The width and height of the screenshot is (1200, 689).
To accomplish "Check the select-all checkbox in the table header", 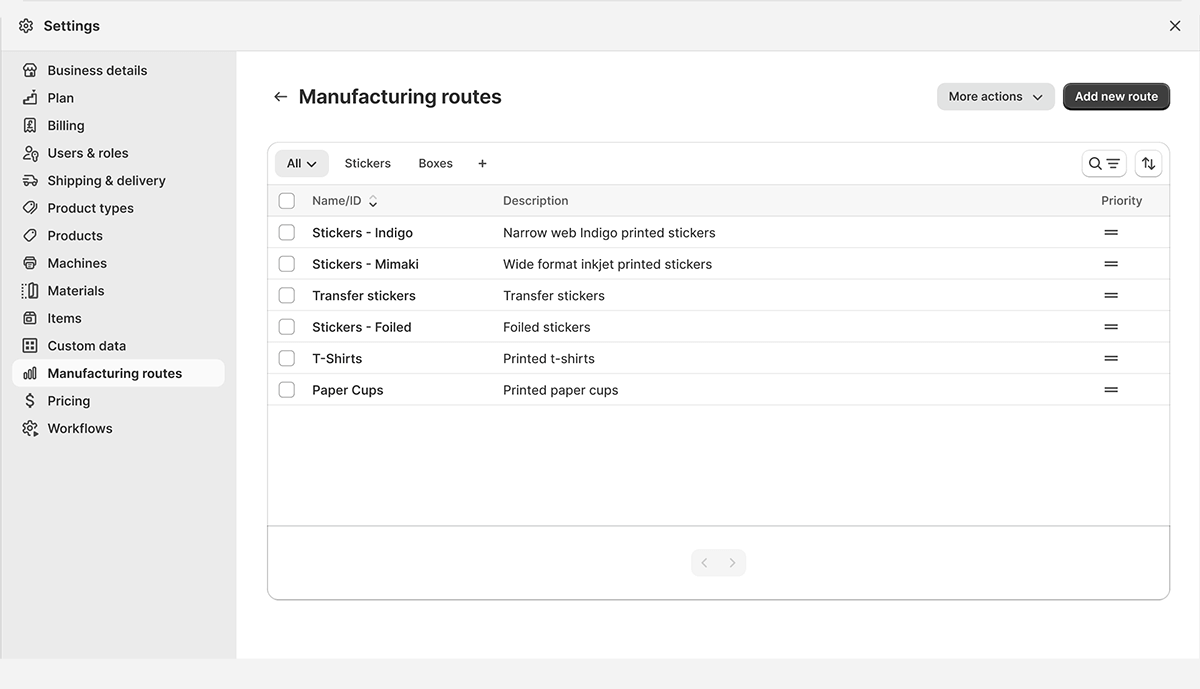I will click(287, 200).
